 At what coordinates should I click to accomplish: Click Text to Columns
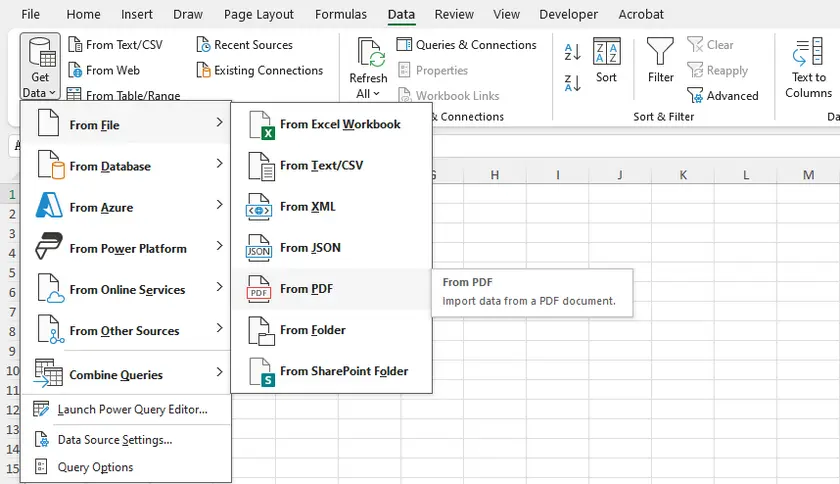click(x=808, y=68)
